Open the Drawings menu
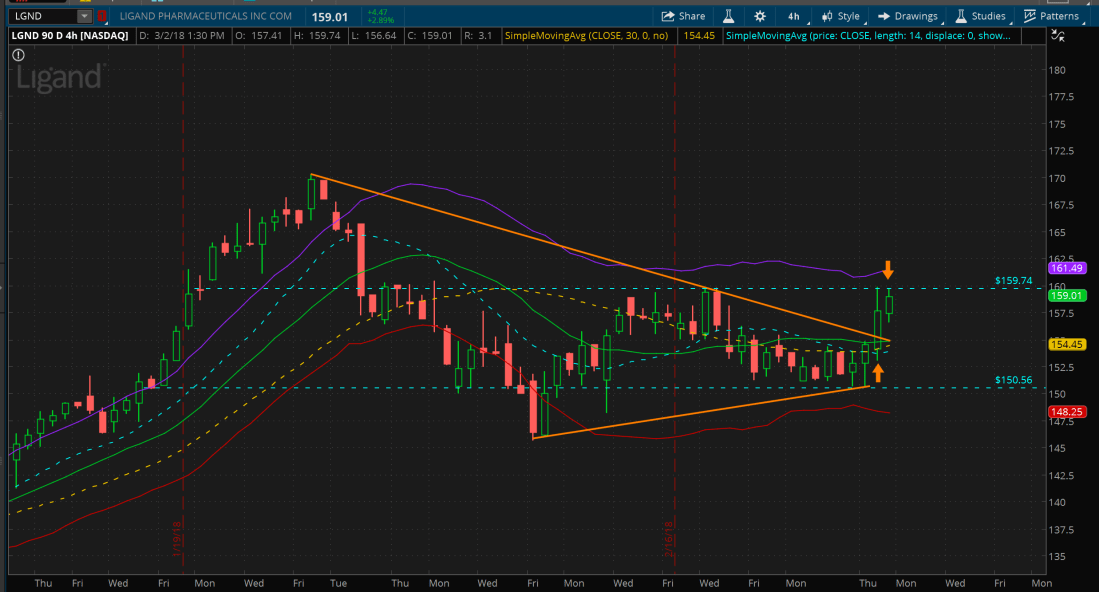The image size is (1099, 592). 908,16
